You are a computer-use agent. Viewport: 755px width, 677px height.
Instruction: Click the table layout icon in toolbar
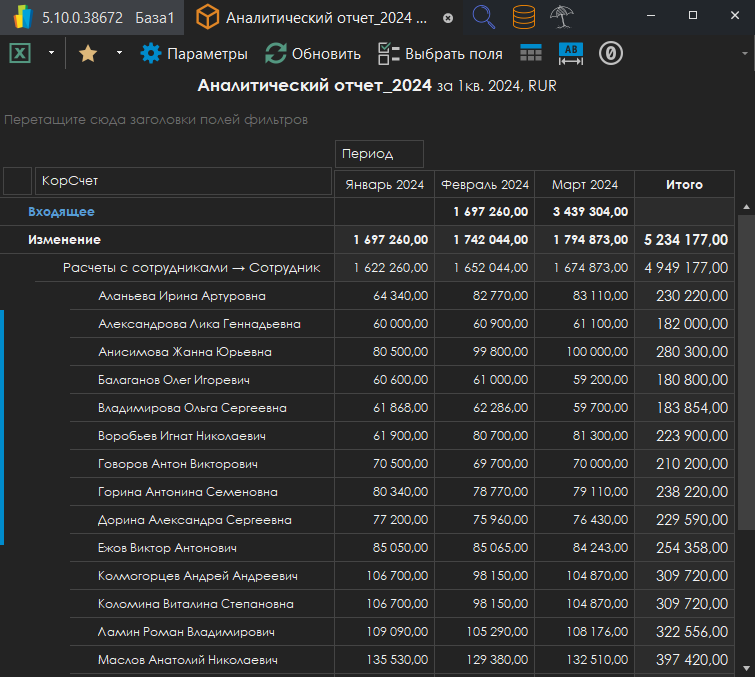pyautogui.click(x=531, y=54)
